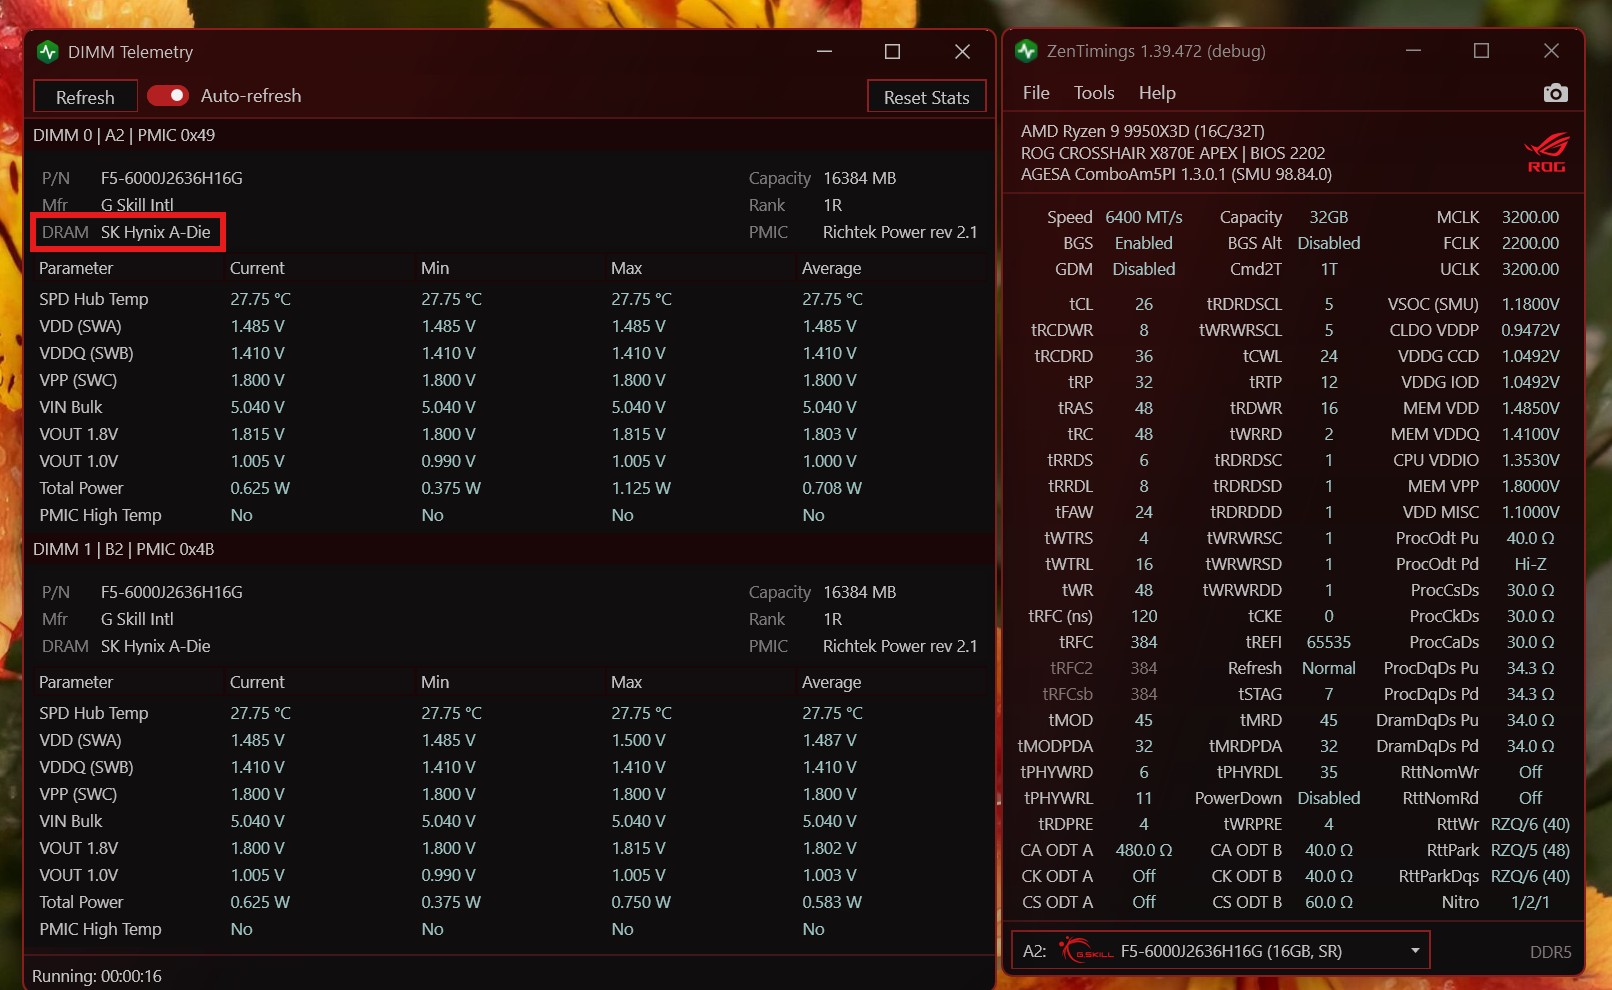Click the MCLK value 3200.00
1612x990 pixels.
[x=1531, y=218]
